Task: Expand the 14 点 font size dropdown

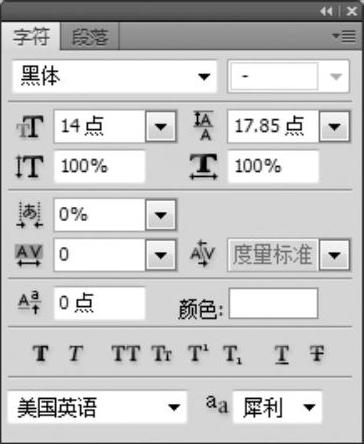Action: 161,127
